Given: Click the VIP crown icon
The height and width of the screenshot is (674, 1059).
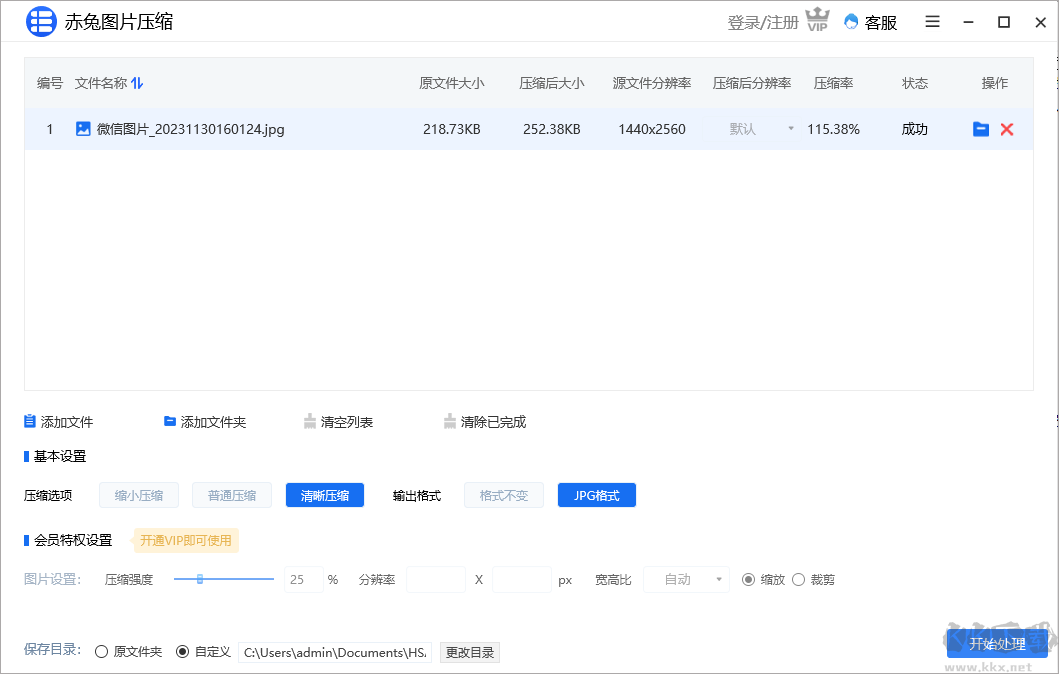Looking at the screenshot, I should point(818,18).
